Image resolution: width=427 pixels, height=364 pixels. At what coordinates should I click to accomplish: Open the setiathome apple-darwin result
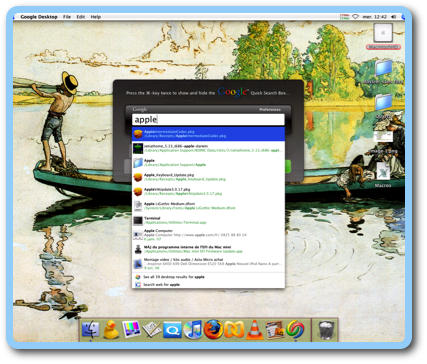(x=209, y=148)
